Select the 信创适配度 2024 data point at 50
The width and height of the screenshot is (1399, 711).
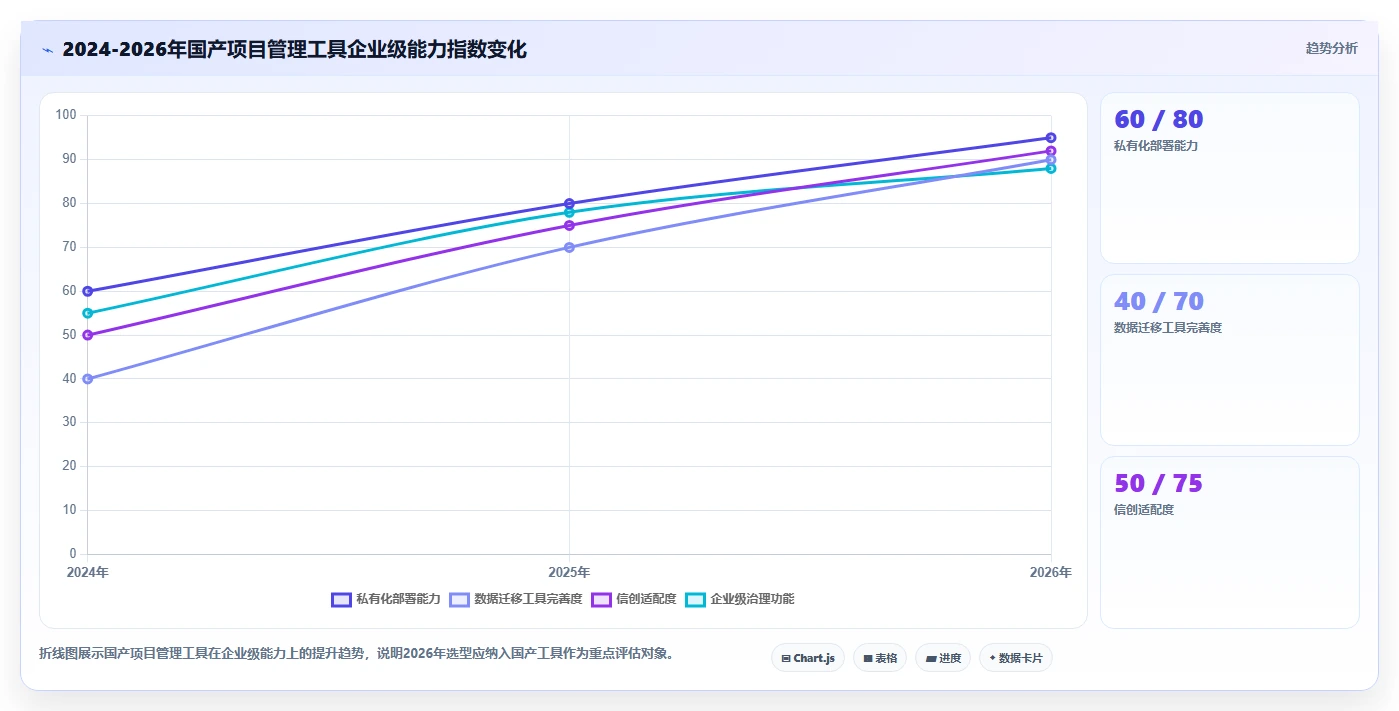88,335
